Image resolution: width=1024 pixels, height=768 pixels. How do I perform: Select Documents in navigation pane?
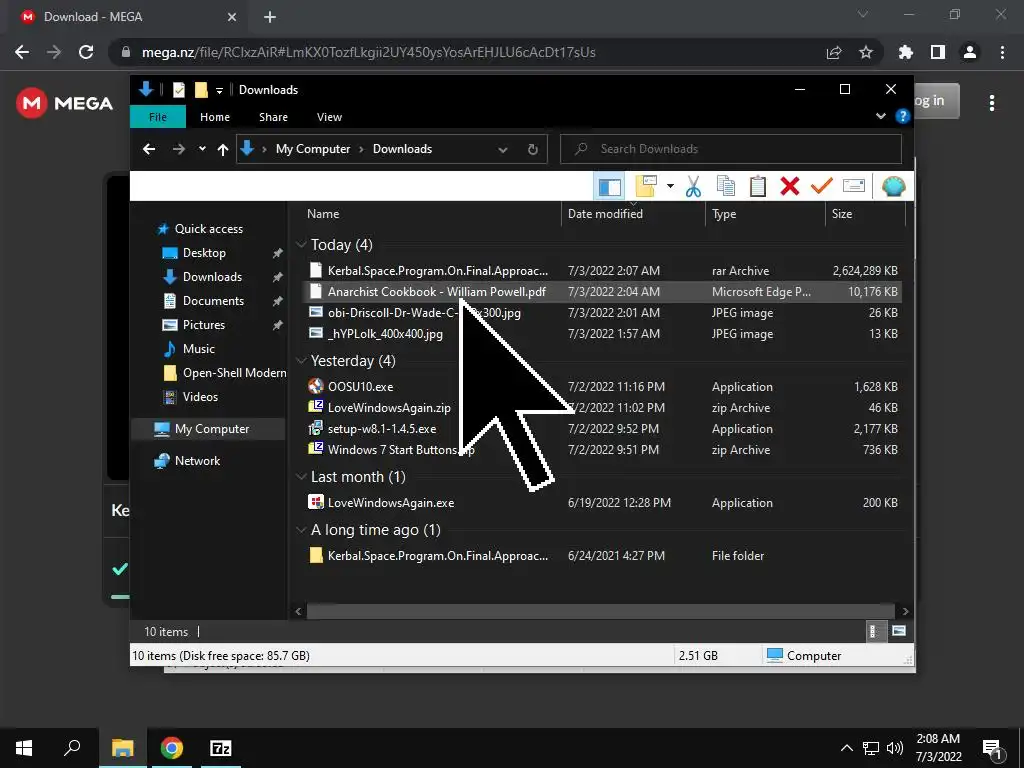click(213, 300)
